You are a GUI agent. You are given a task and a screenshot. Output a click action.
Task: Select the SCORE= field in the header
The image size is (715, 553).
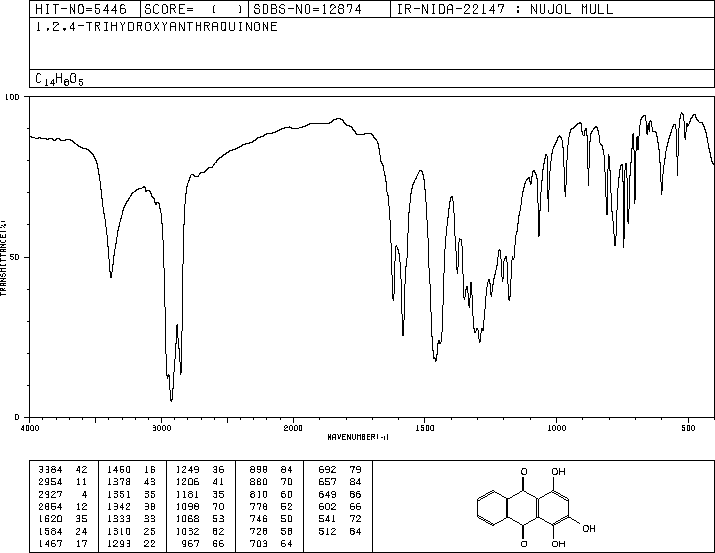193,9
